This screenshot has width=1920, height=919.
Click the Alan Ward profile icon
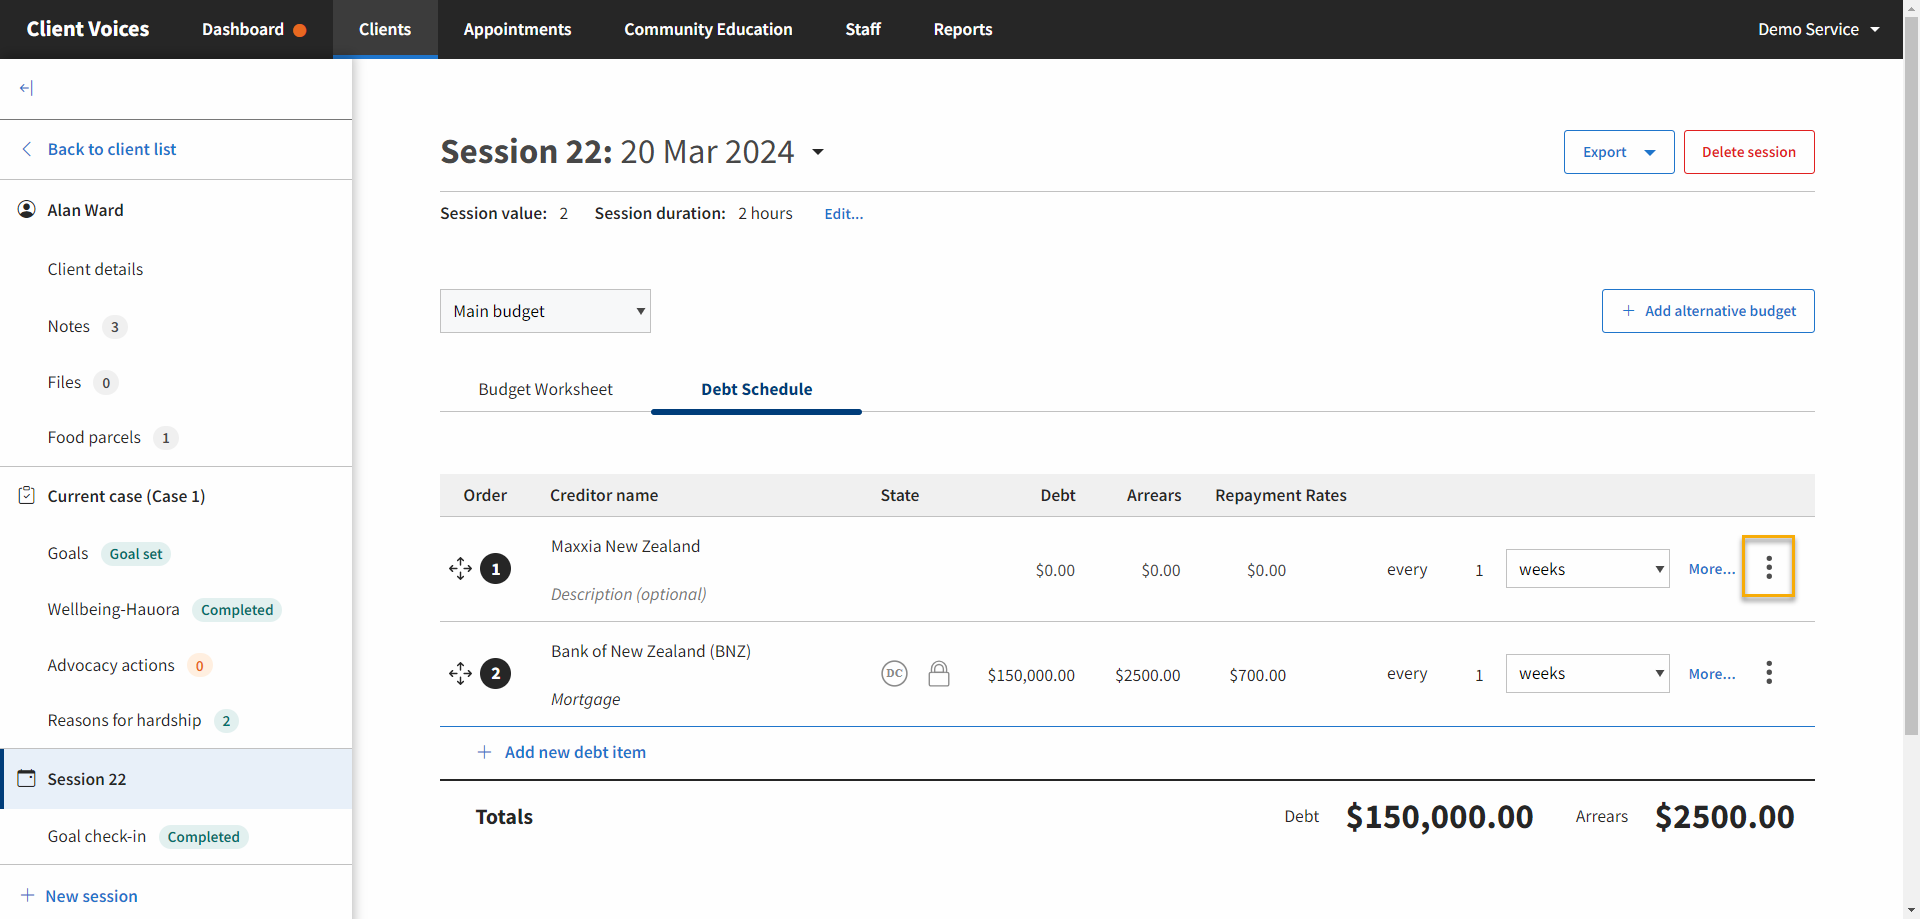click(x=27, y=209)
